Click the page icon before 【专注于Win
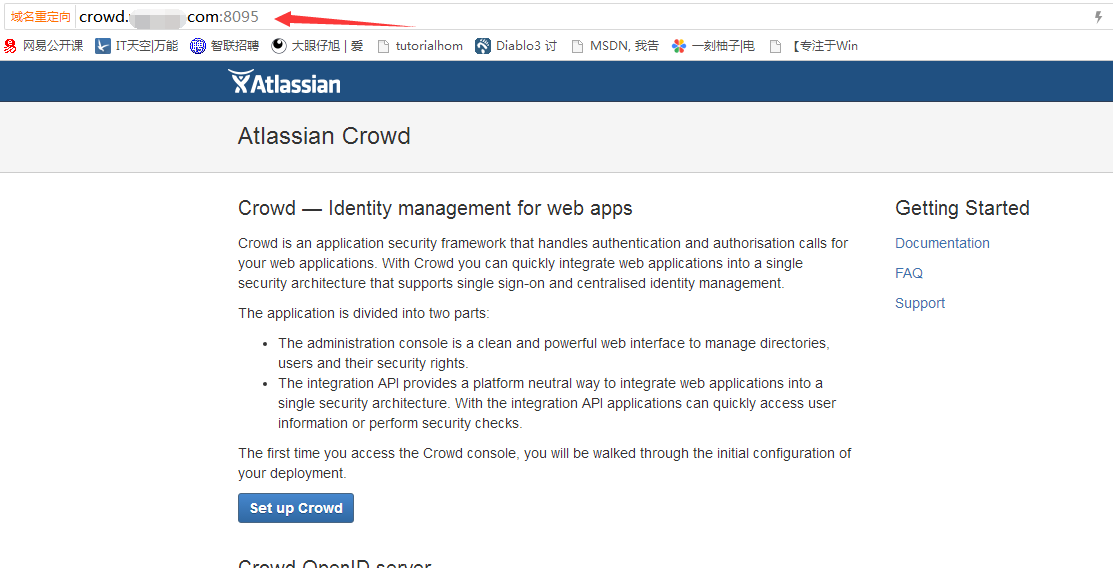 point(776,46)
